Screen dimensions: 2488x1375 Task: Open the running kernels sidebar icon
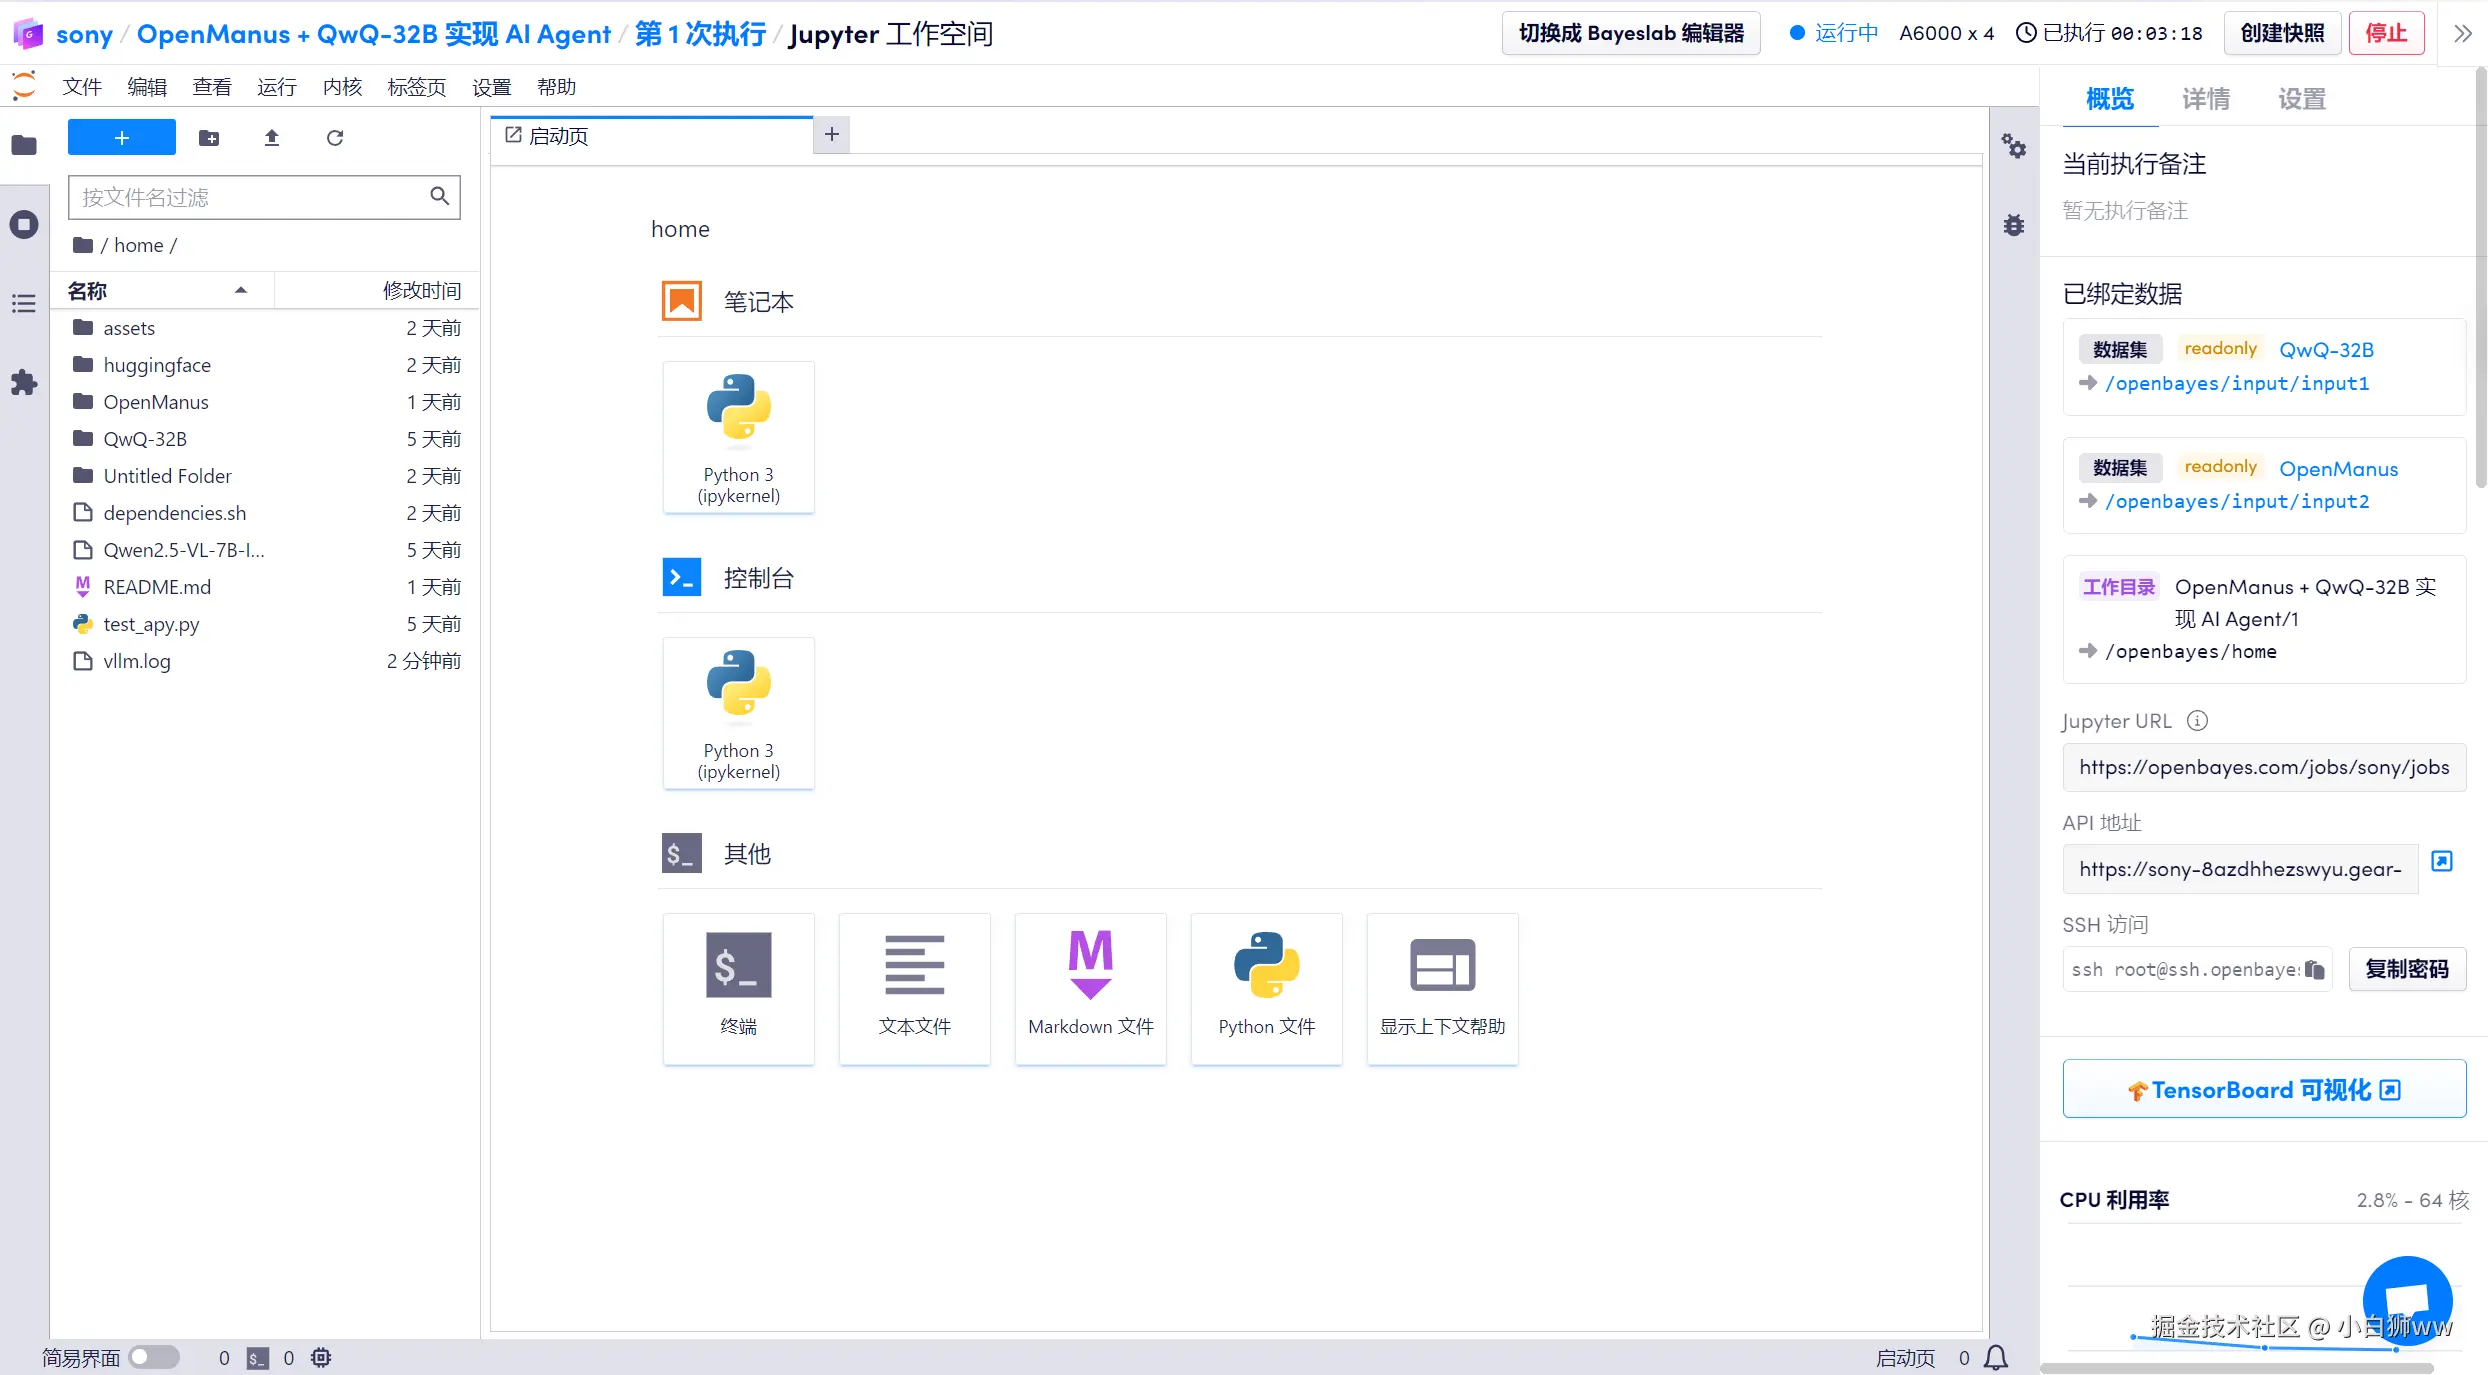(x=24, y=224)
